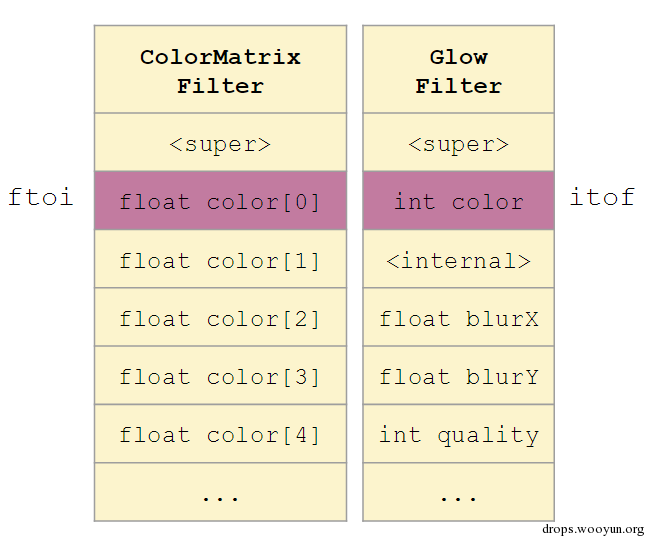Viewport: 648px width, 541px height.
Task: Click the highlighted int color cell
Action: 458,200
